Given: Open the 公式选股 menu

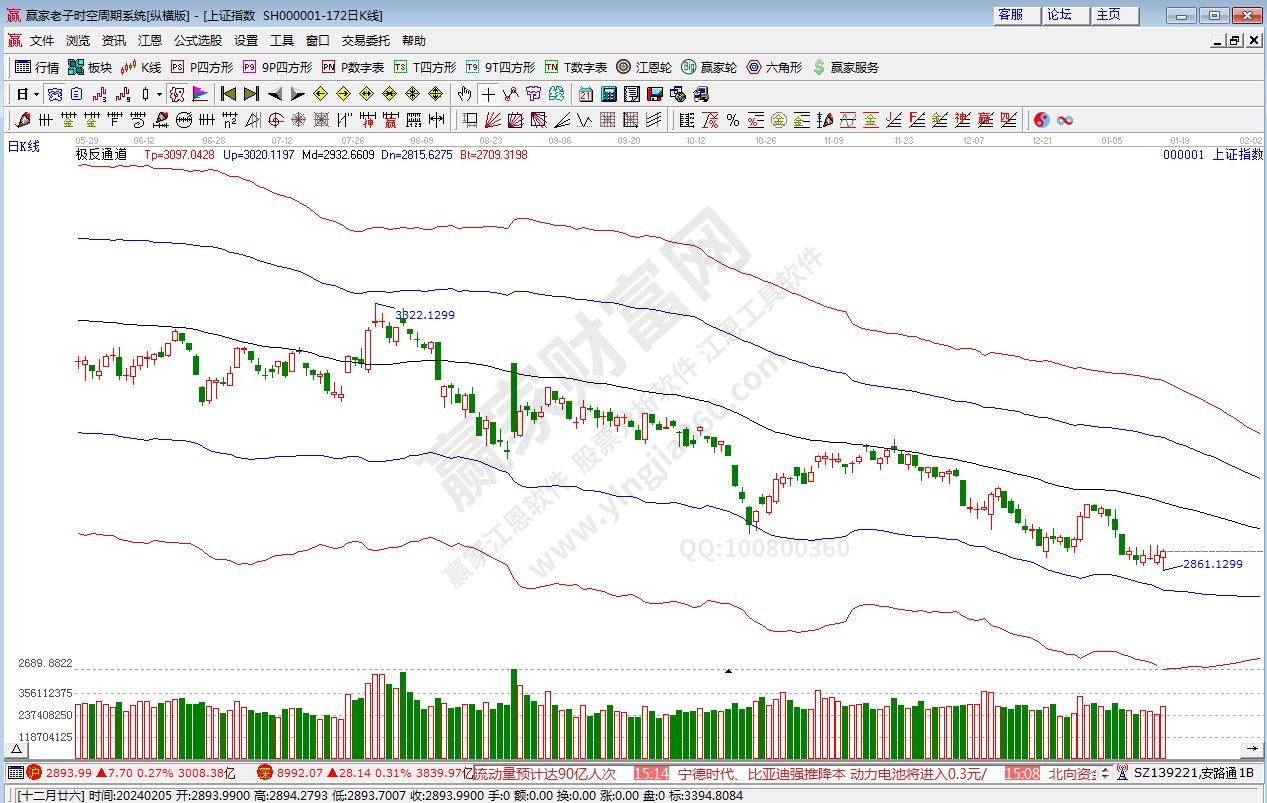Looking at the screenshot, I should click(x=198, y=41).
